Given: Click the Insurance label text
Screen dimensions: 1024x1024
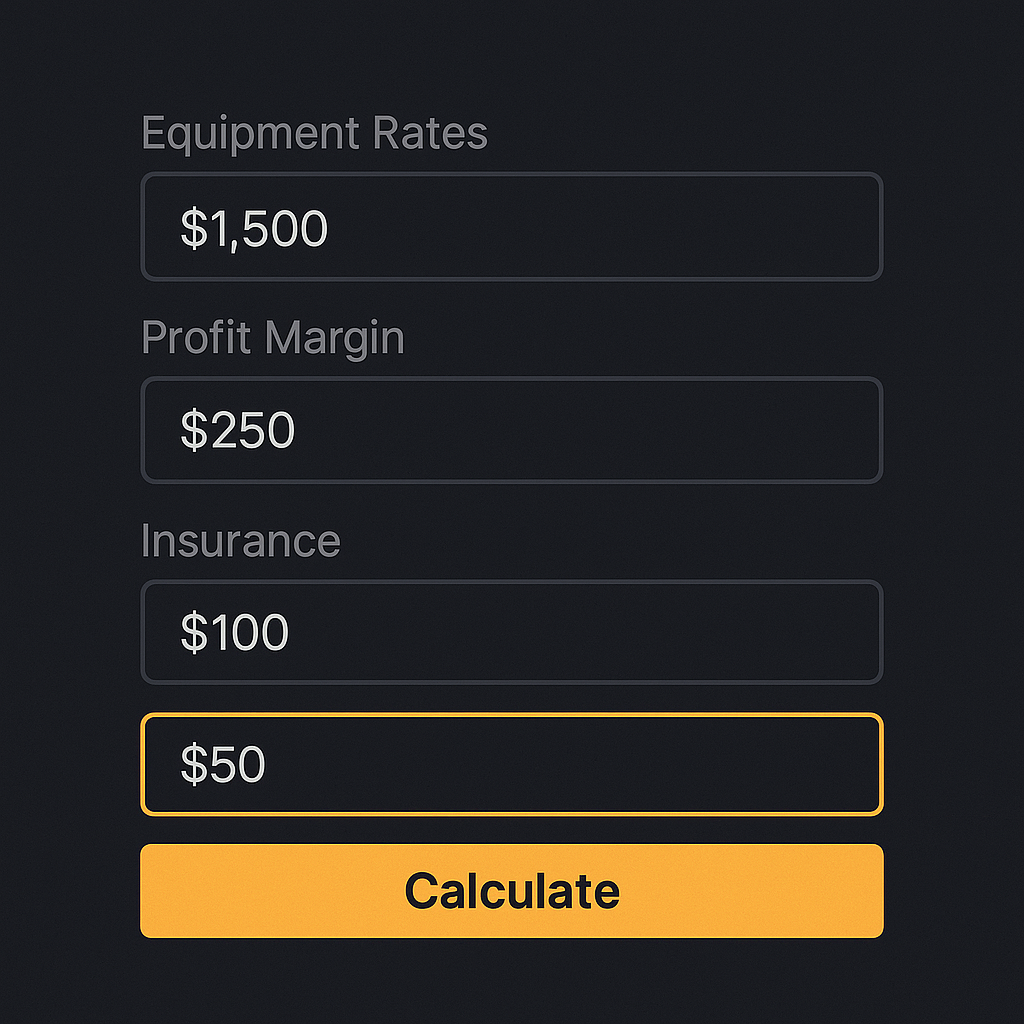Looking at the screenshot, I should (x=241, y=540).
